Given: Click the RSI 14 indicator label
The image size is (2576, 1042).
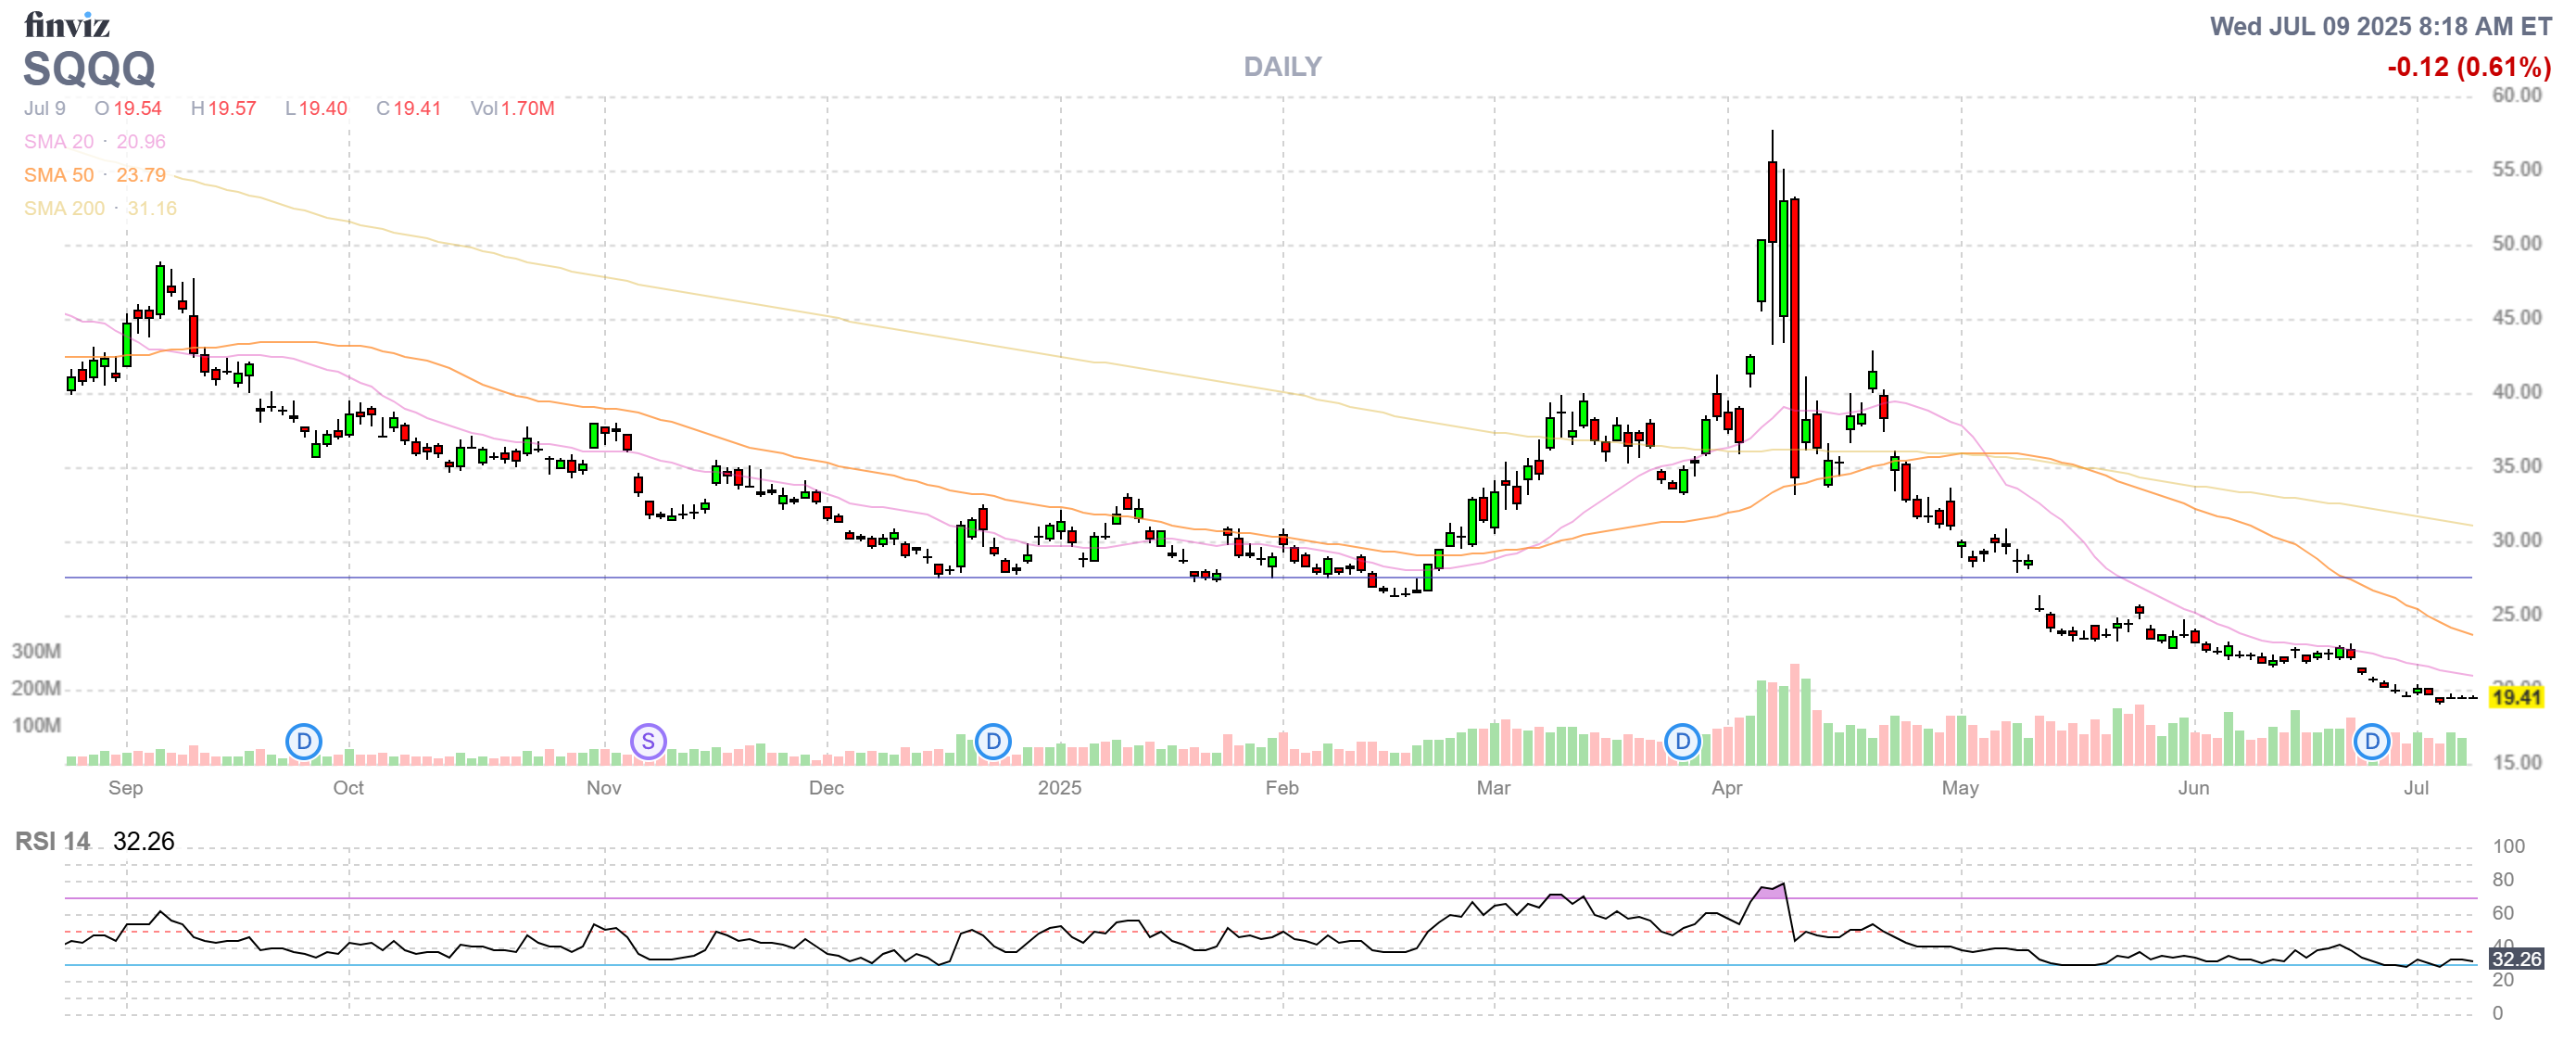Looking at the screenshot, I should 52,841.
